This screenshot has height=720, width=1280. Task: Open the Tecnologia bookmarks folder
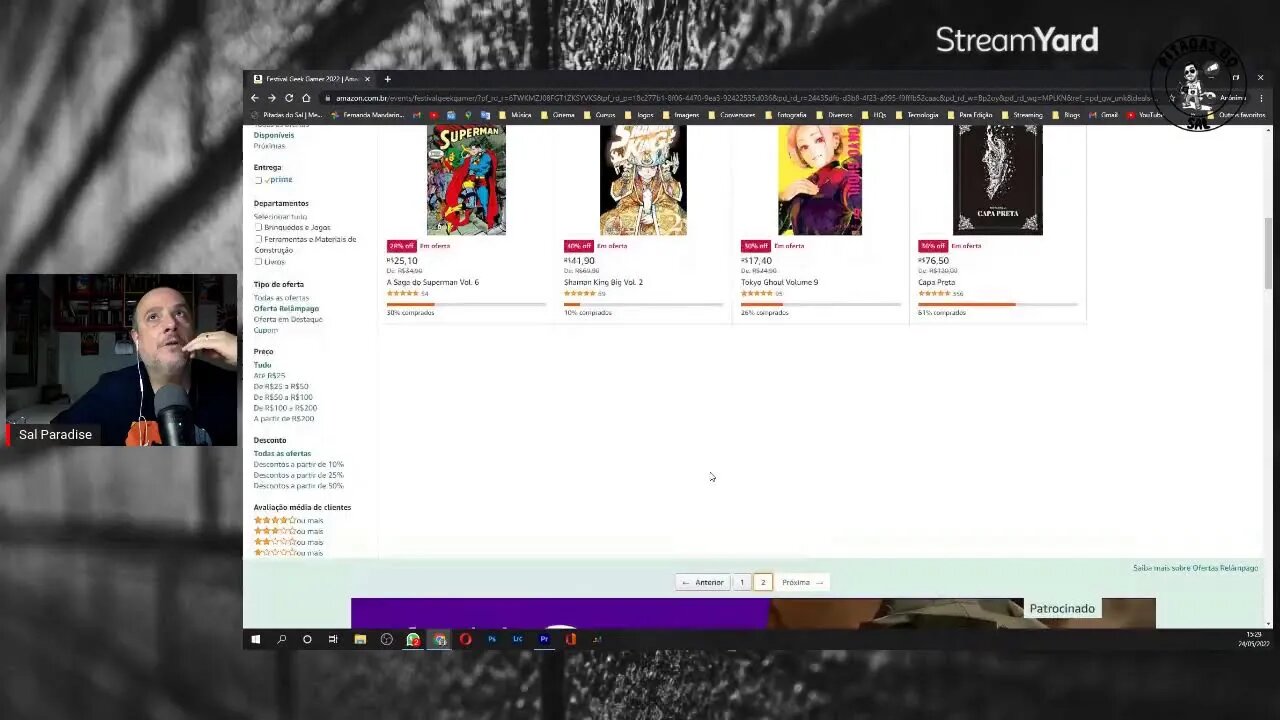pyautogui.click(x=917, y=115)
